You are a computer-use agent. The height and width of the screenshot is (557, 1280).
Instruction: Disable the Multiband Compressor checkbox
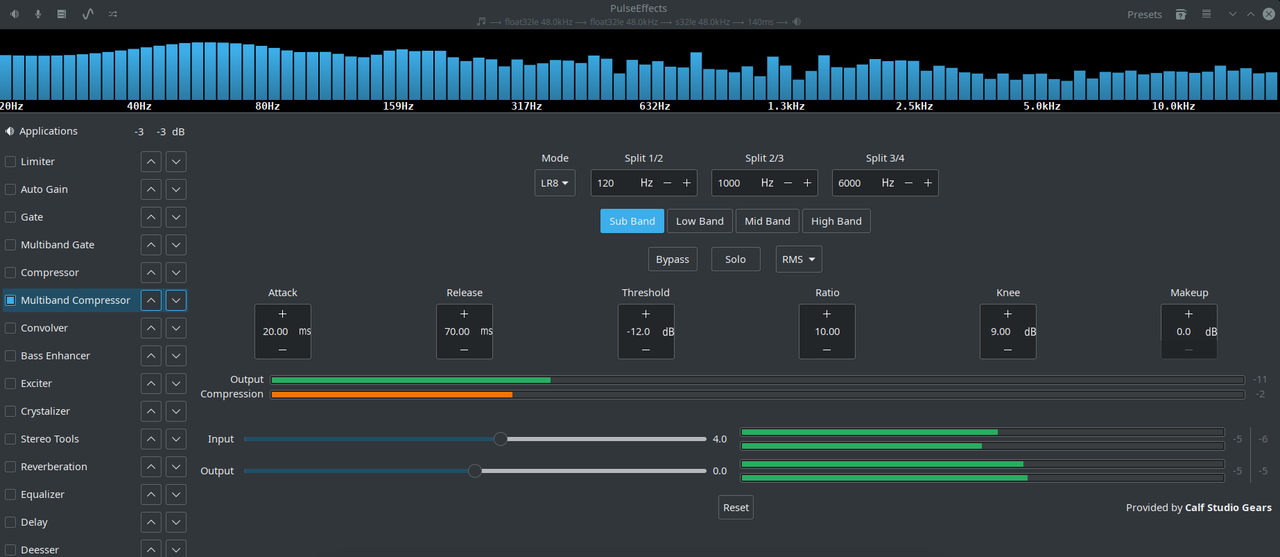tap(10, 300)
